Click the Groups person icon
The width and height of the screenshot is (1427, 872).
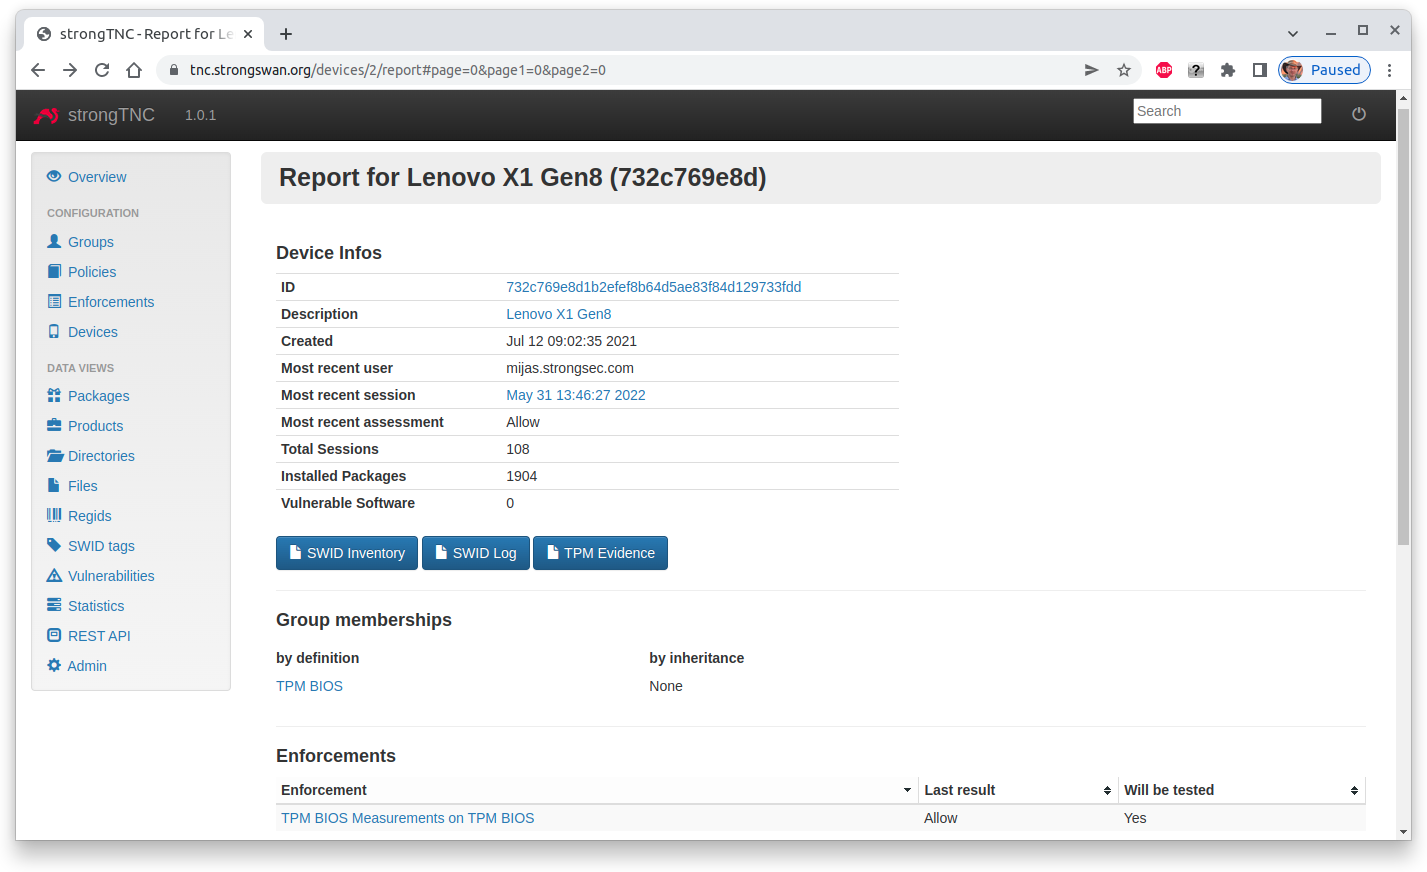click(54, 241)
